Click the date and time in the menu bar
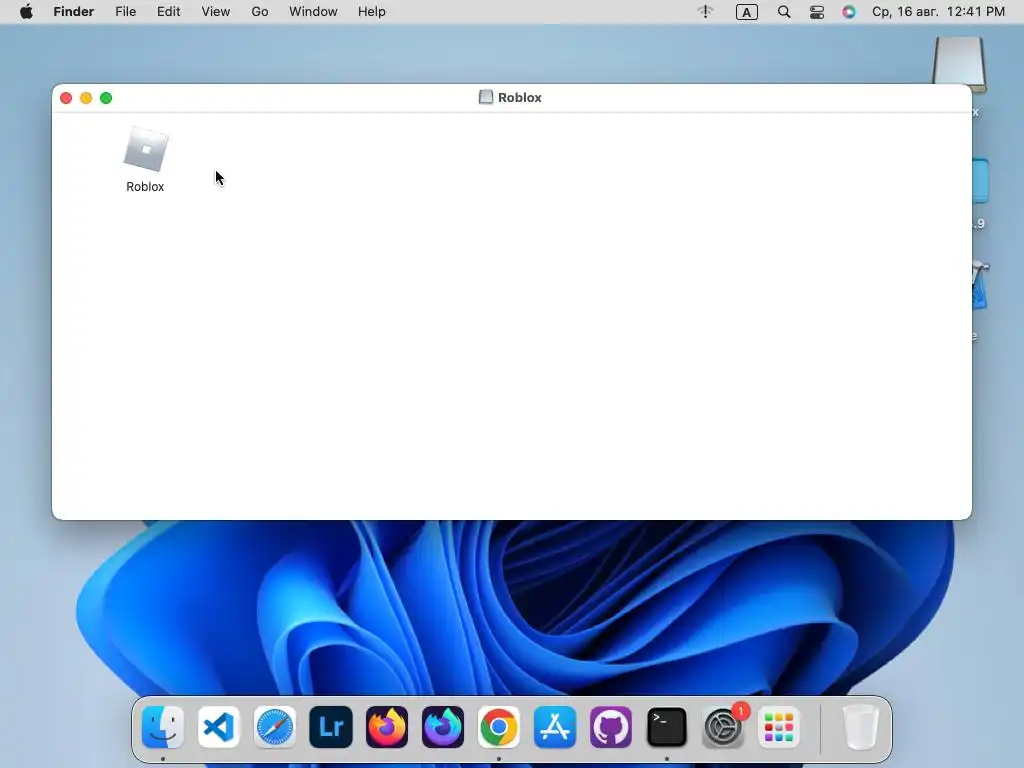This screenshot has height=768, width=1024. [938, 12]
